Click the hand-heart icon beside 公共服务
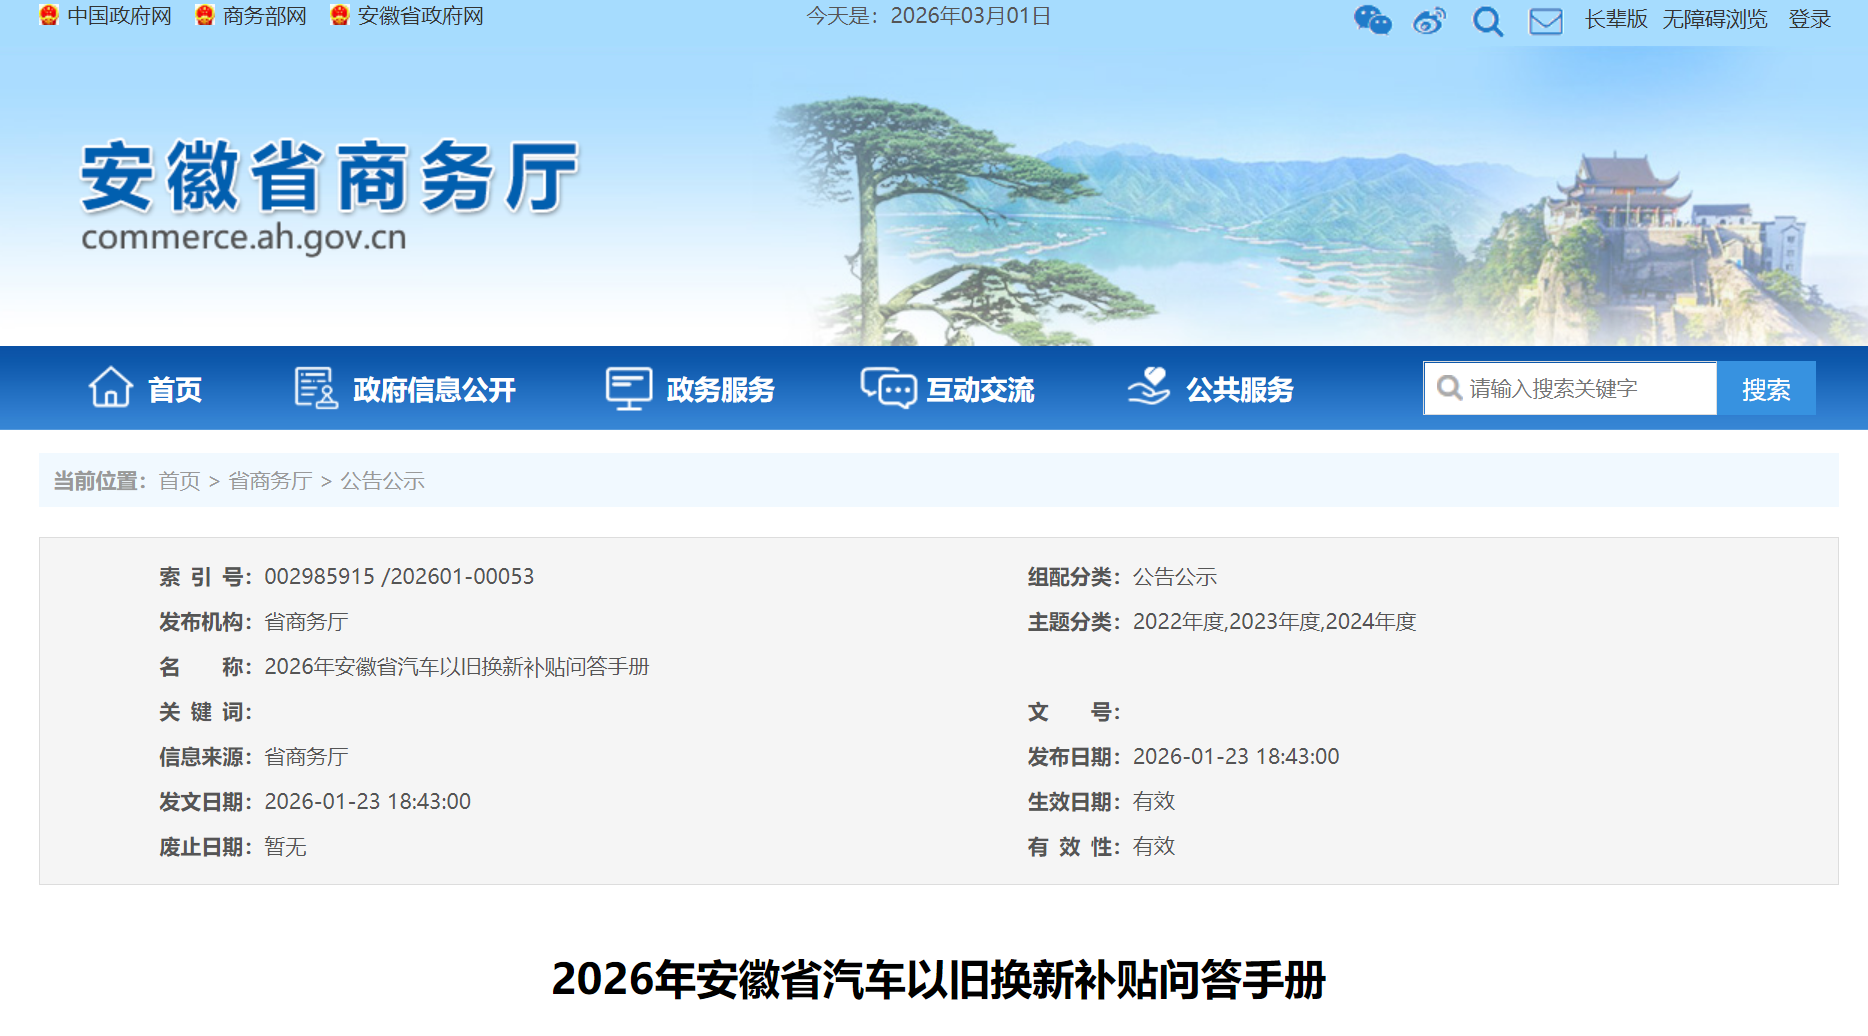The width and height of the screenshot is (1868, 1036). [1149, 387]
